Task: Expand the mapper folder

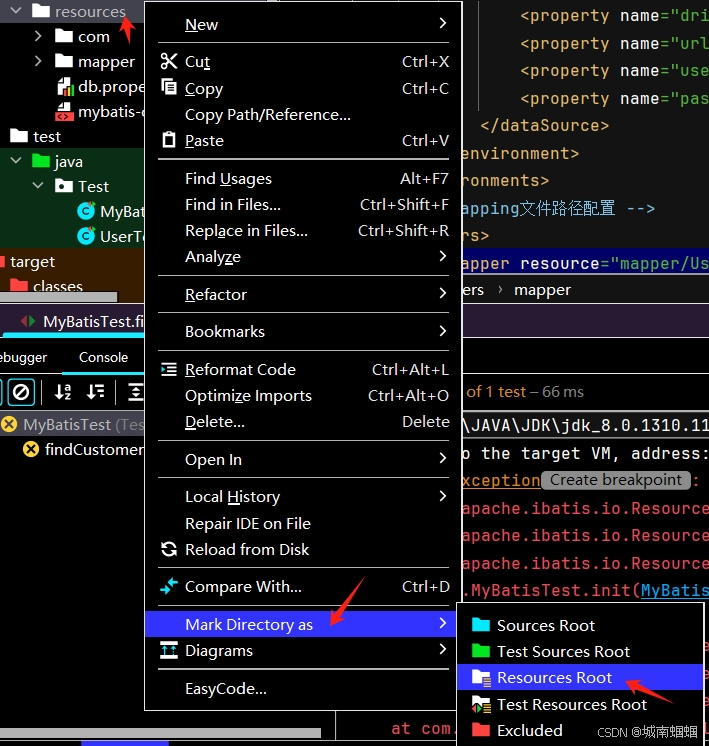Action: tap(38, 61)
